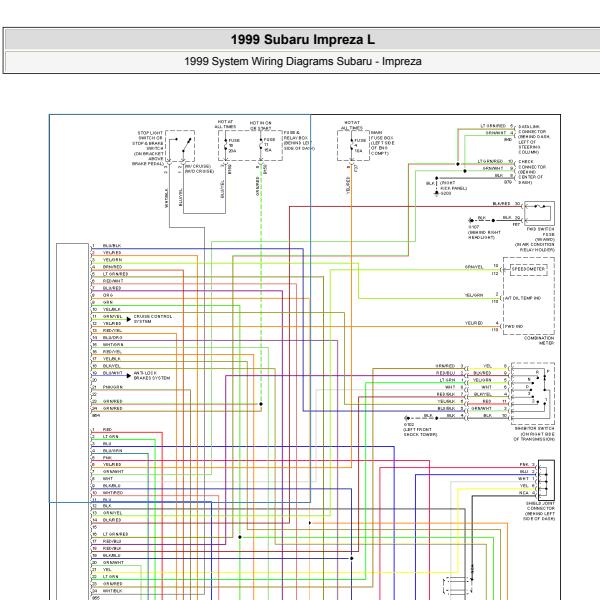Image resolution: width=600 pixels, height=600 pixels.
Task: Click the "FWD IND" label
Action: click(514, 326)
